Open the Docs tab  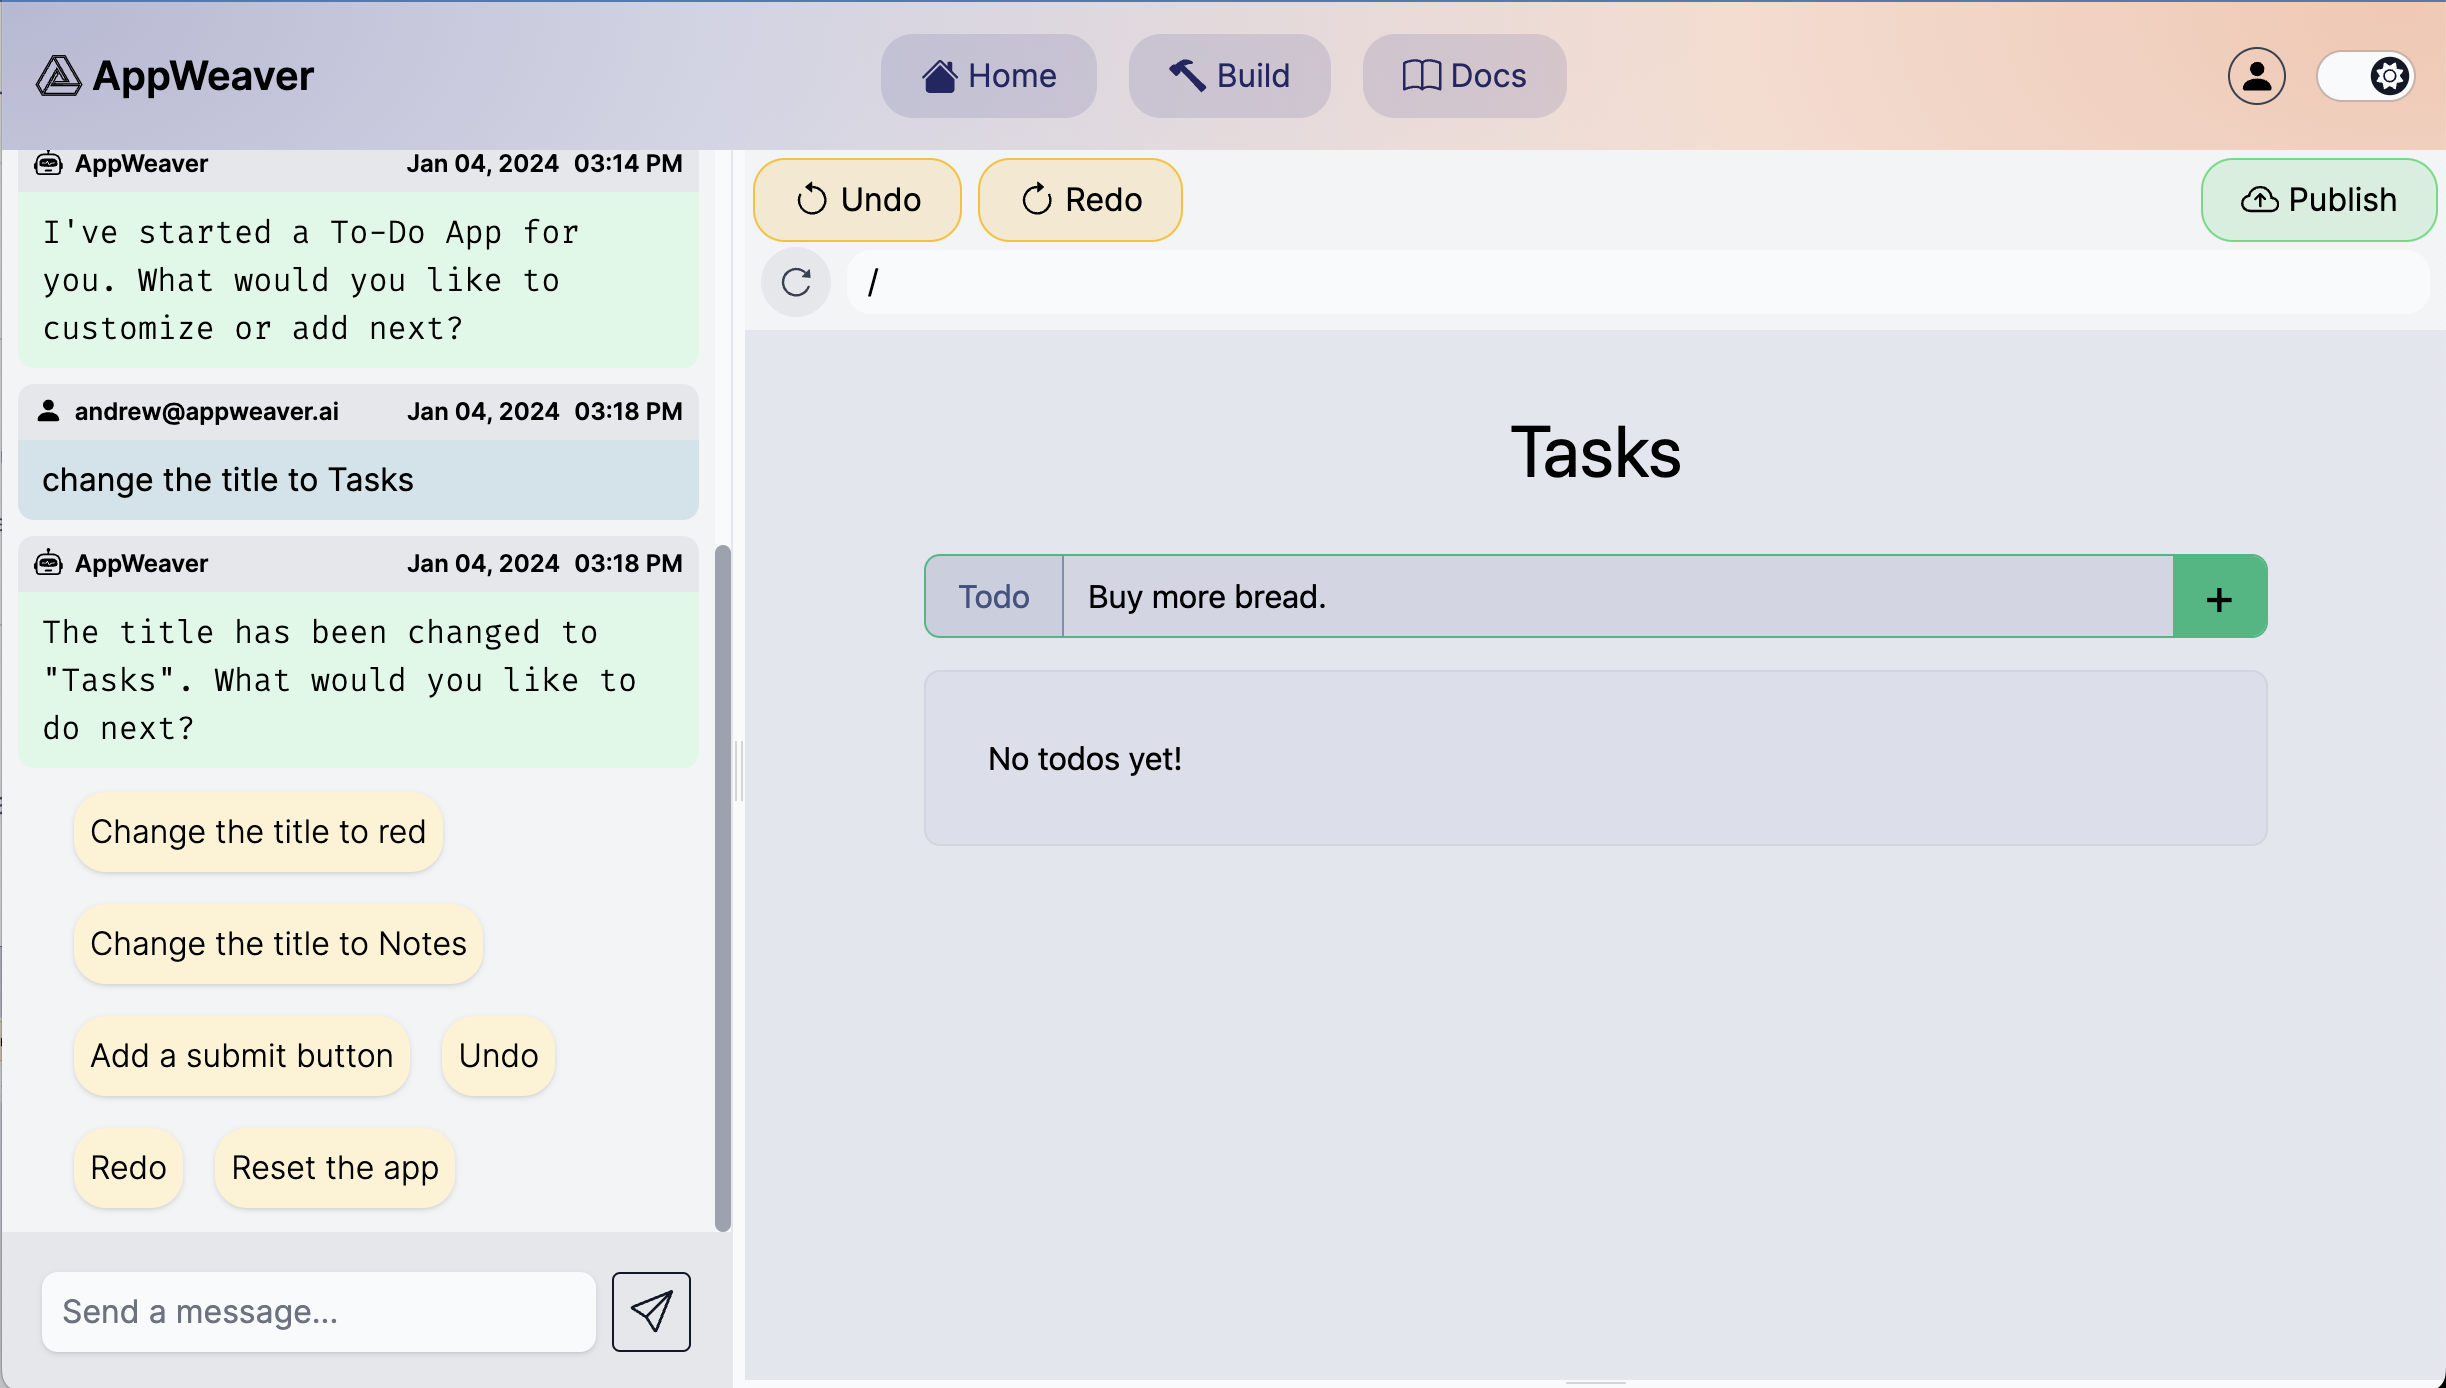point(1464,76)
